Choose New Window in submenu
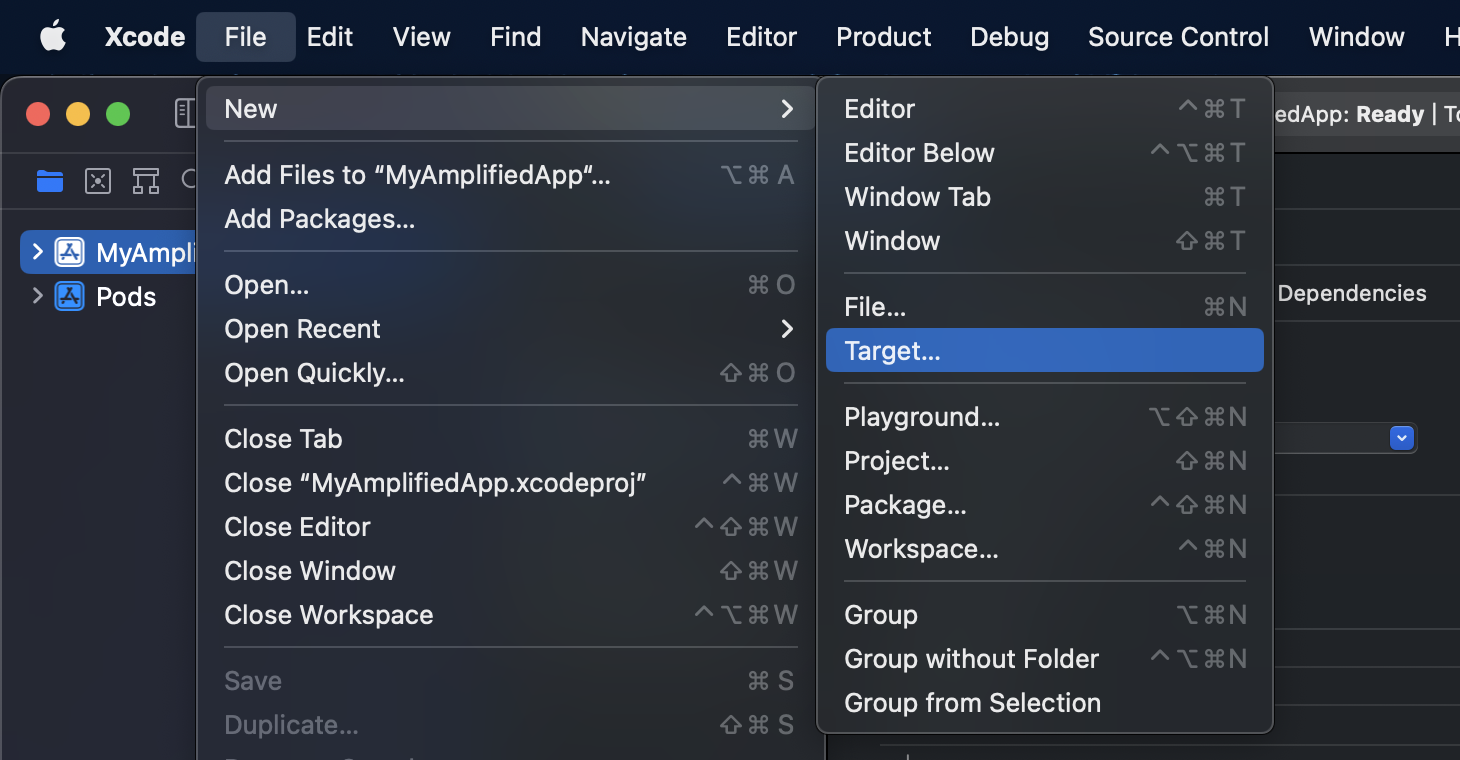The height and width of the screenshot is (760, 1460). (x=1045, y=241)
